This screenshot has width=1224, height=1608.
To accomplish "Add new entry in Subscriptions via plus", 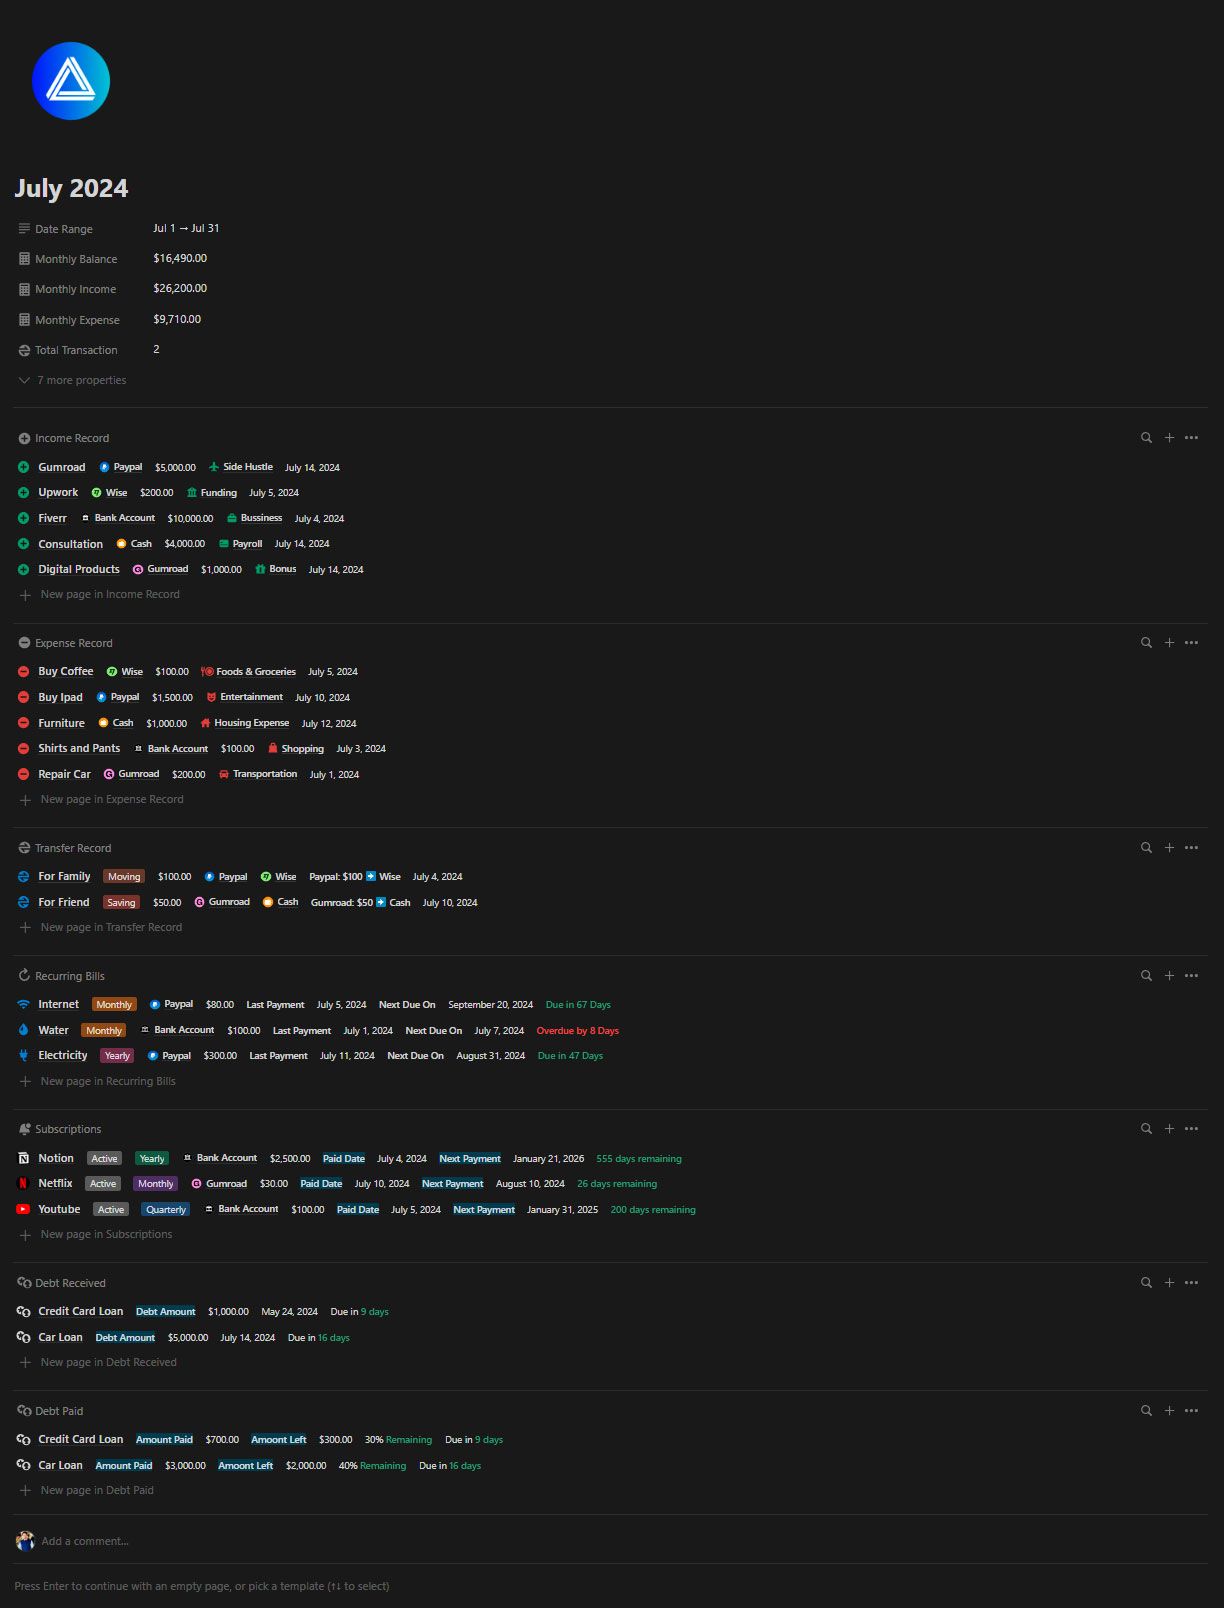I will tap(1169, 1129).
